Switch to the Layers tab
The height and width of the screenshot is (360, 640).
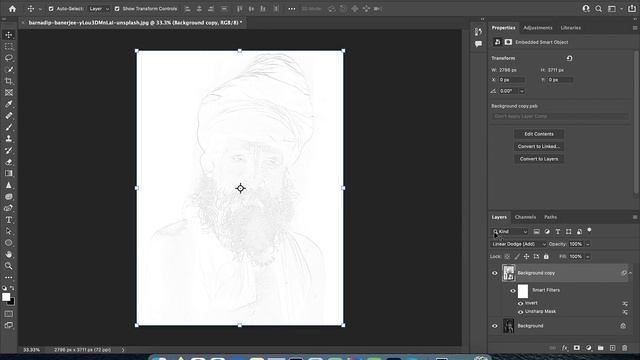pos(499,217)
